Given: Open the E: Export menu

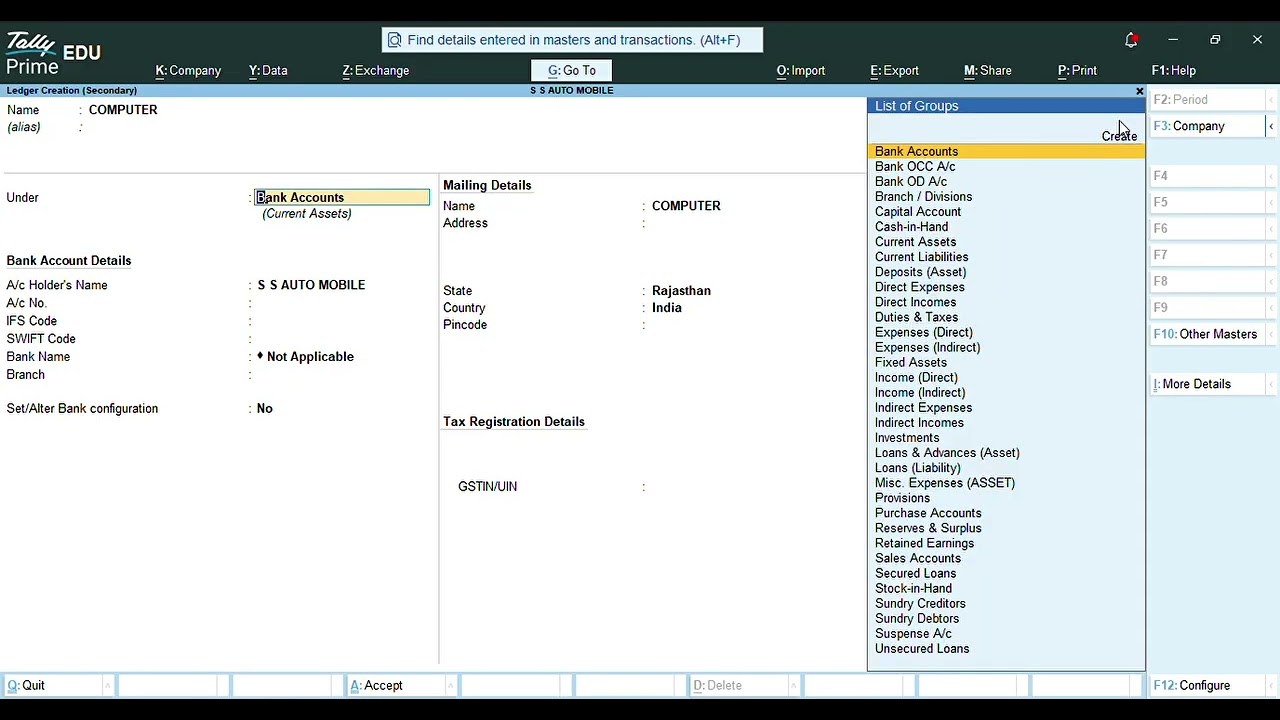Looking at the screenshot, I should click(894, 71).
